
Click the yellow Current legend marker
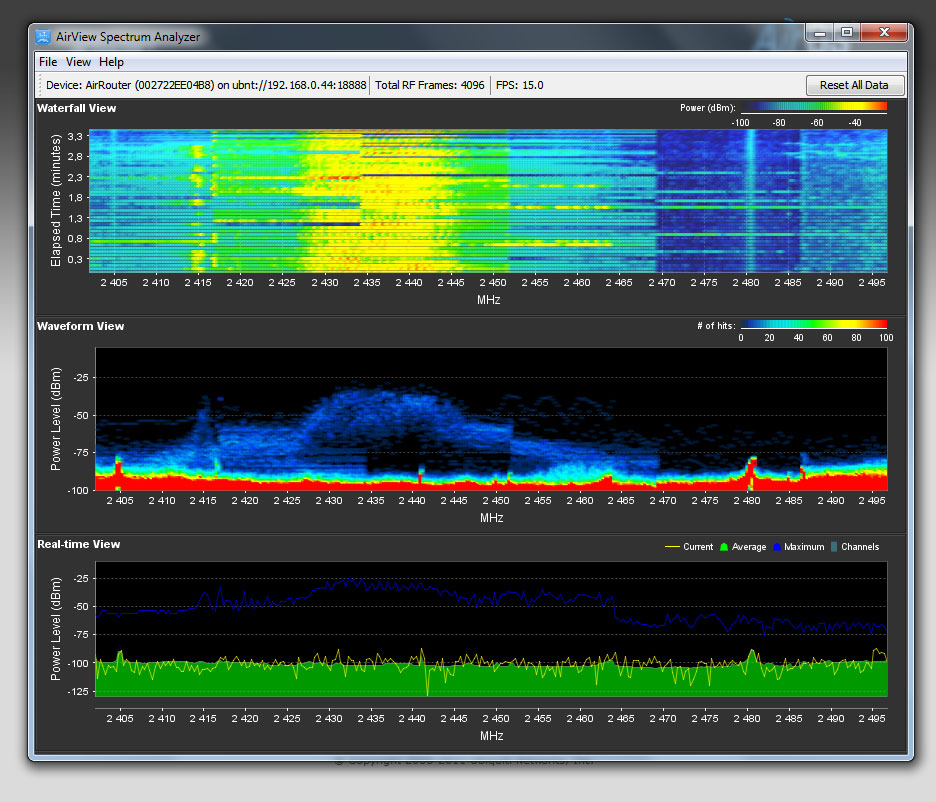[x=672, y=547]
